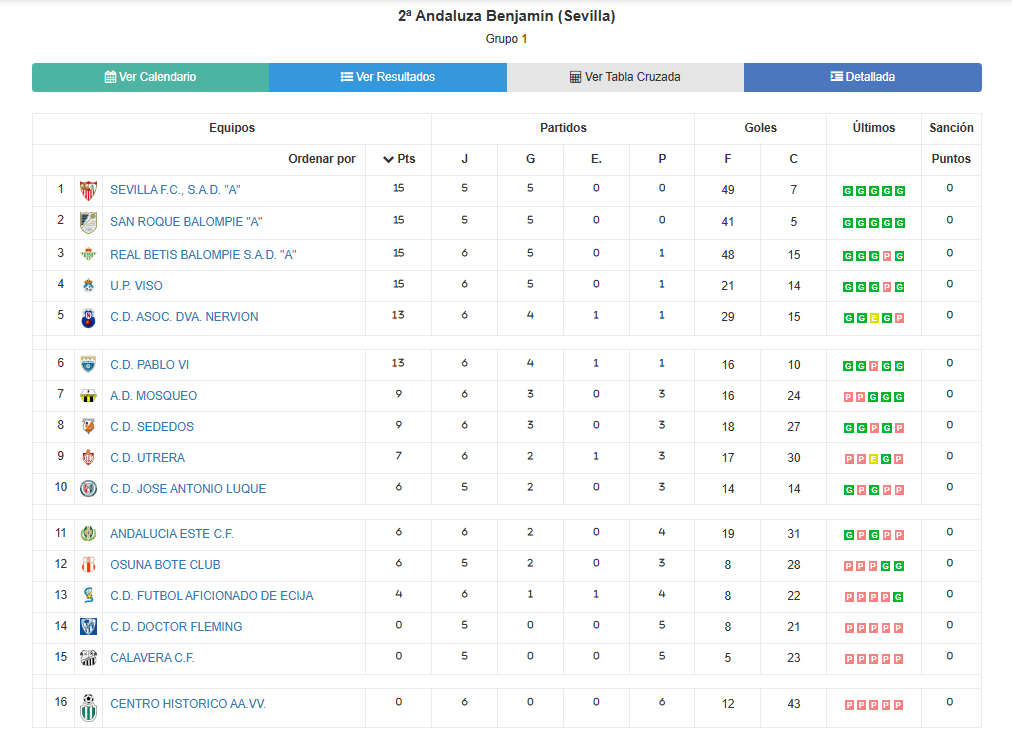Click the C.D. Jose Antonio Luque crest
This screenshot has height=742, width=1012.
88,488
